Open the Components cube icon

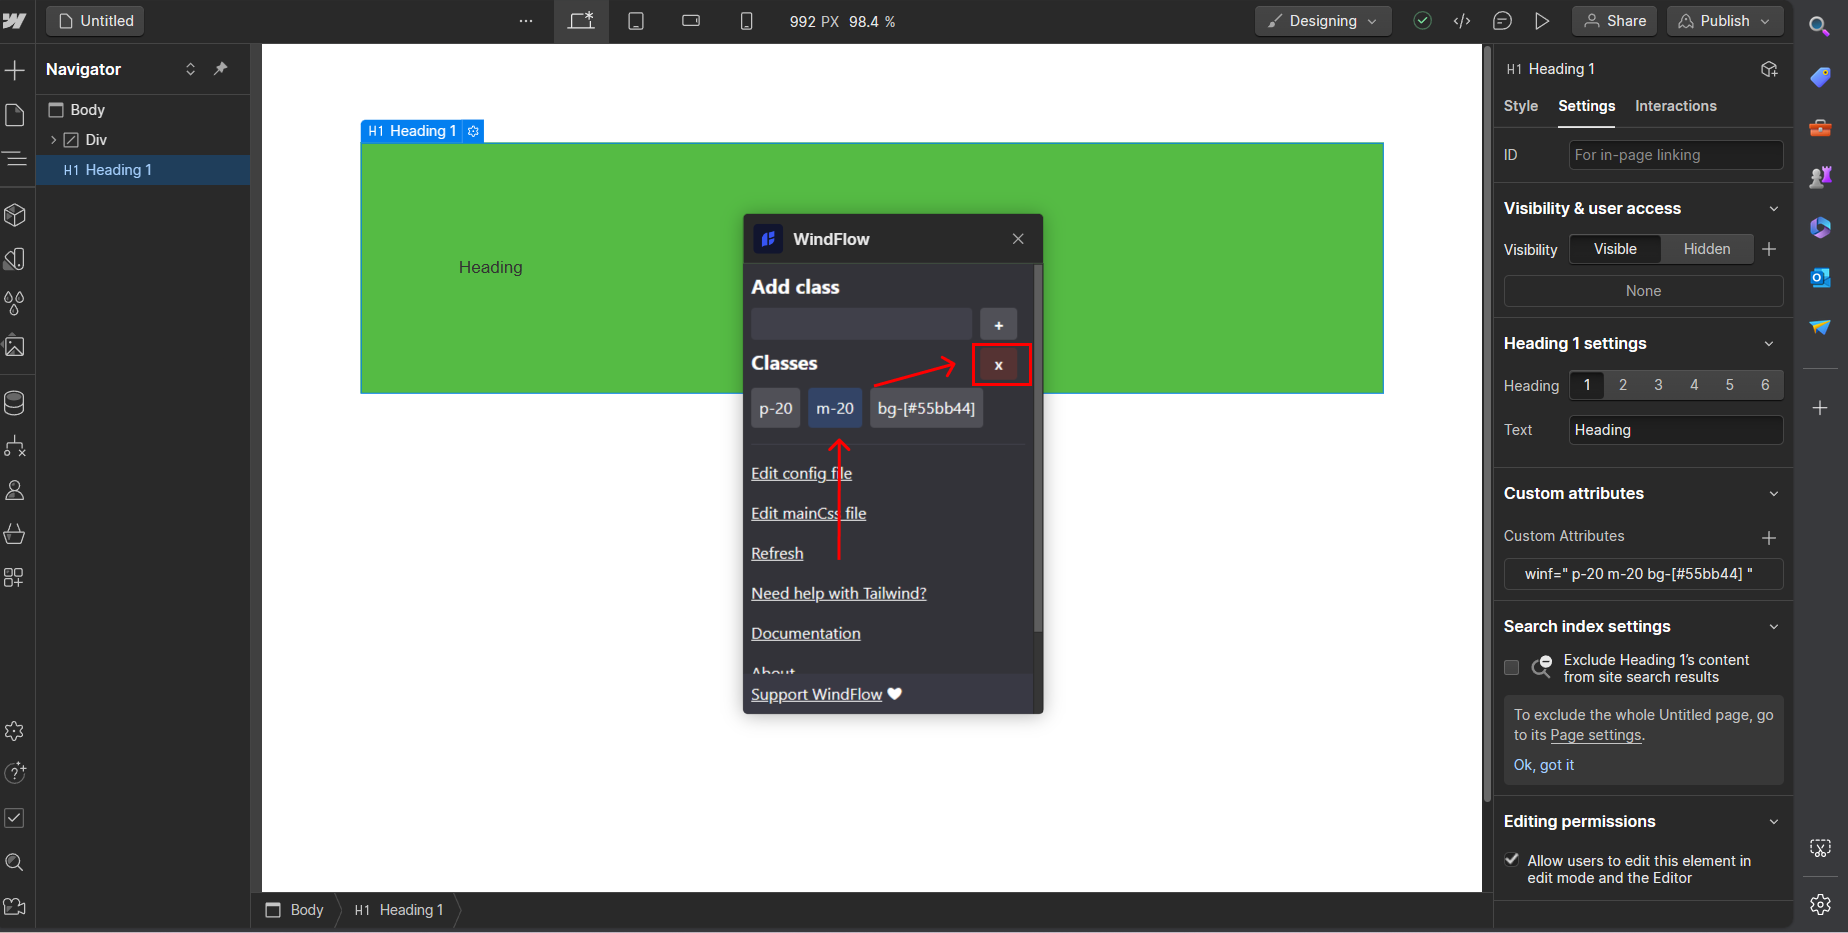point(15,215)
